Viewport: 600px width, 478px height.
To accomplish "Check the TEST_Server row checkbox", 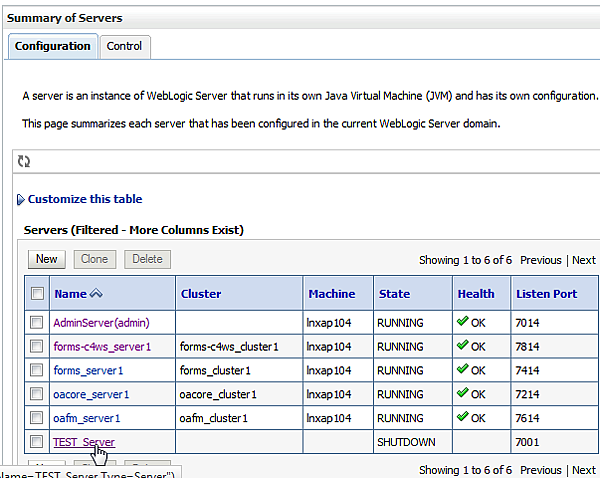I will click(x=36, y=442).
